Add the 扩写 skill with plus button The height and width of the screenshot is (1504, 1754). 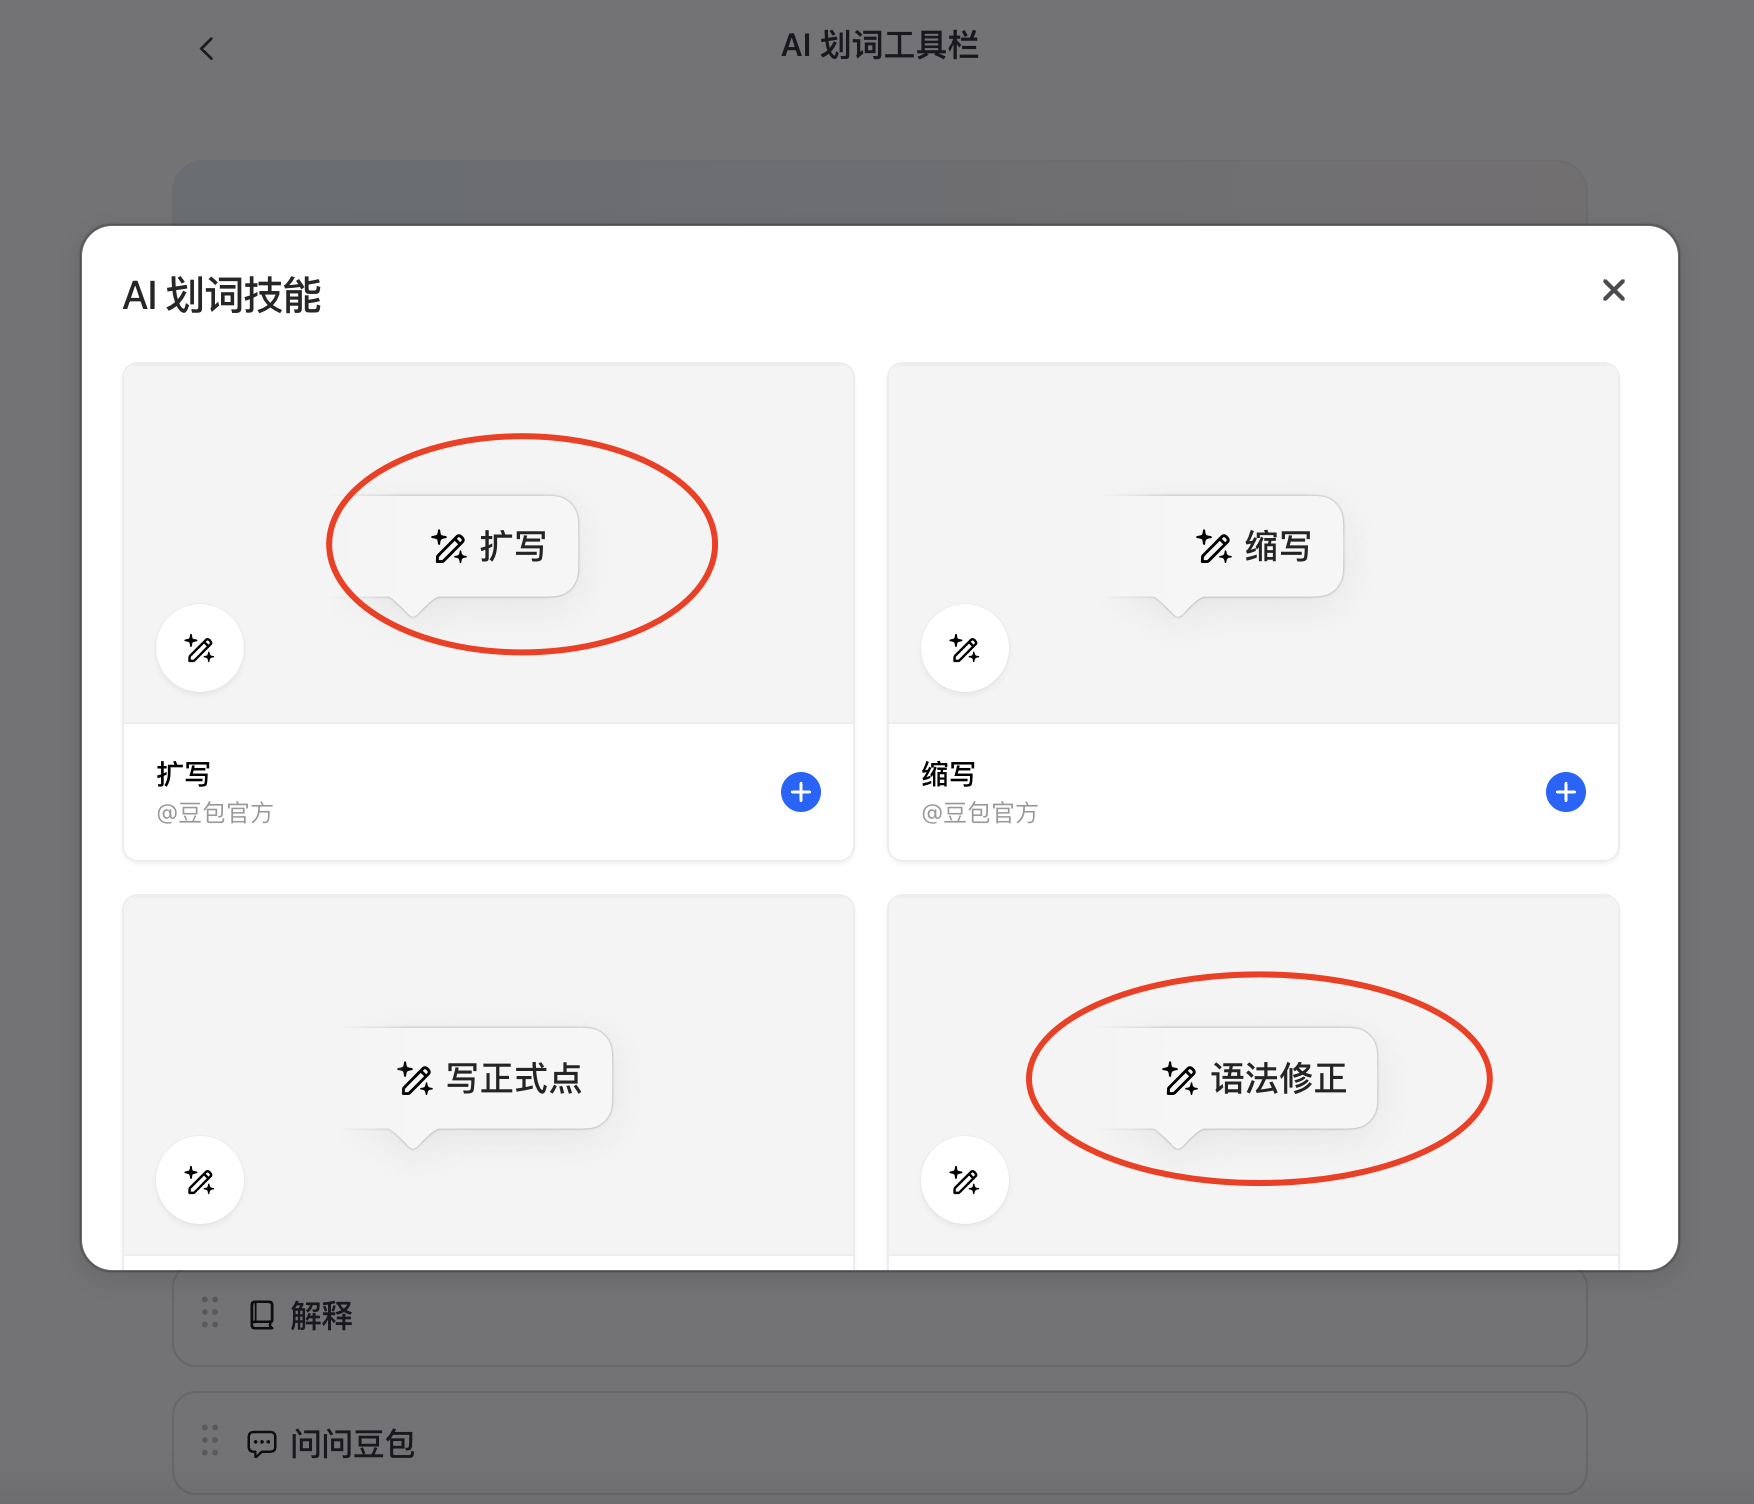pyautogui.click(x=800, y=792)
